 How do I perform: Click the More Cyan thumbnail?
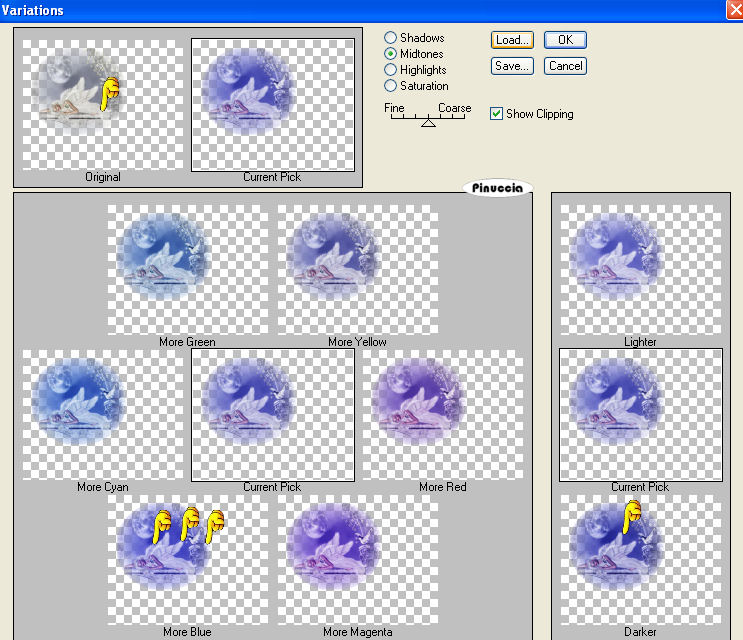(103, 415)
